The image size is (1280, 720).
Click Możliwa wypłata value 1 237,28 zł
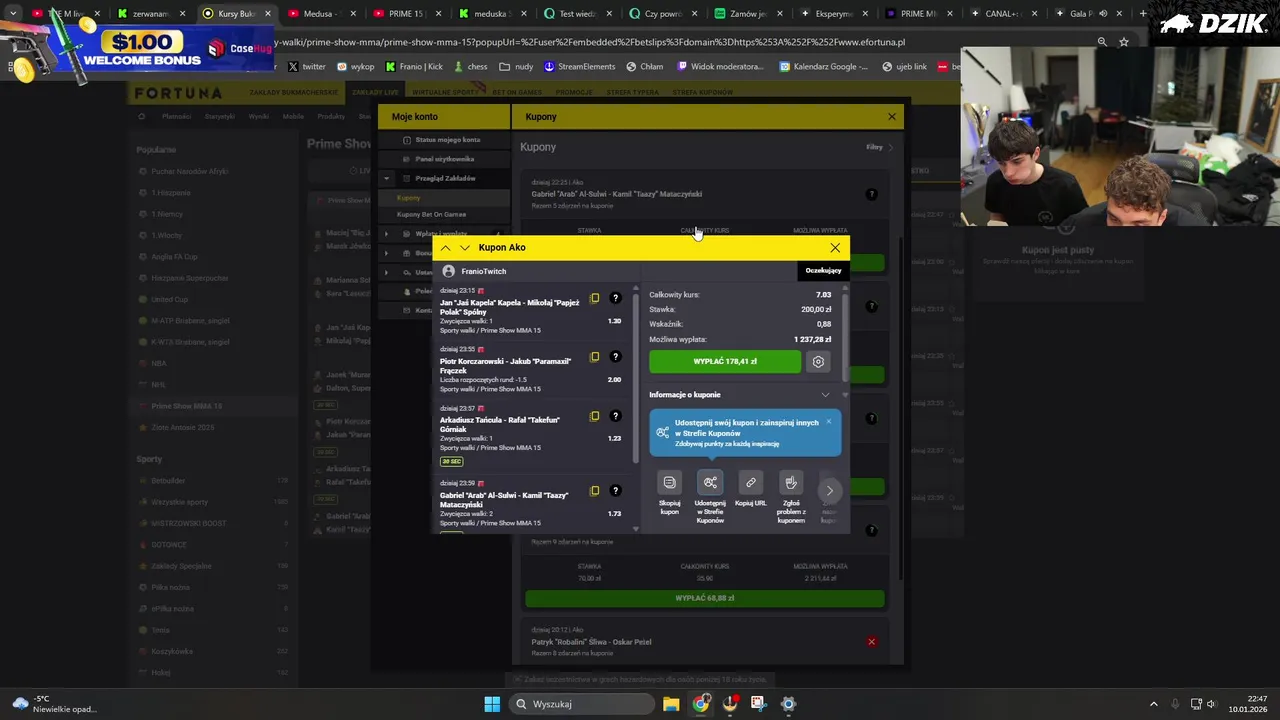coord(812,339)
